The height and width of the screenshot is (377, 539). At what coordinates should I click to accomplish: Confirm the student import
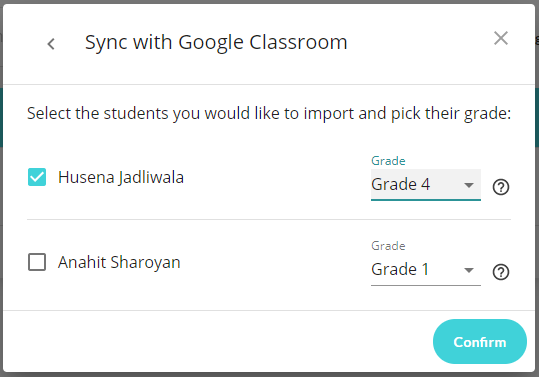point(480,342)
